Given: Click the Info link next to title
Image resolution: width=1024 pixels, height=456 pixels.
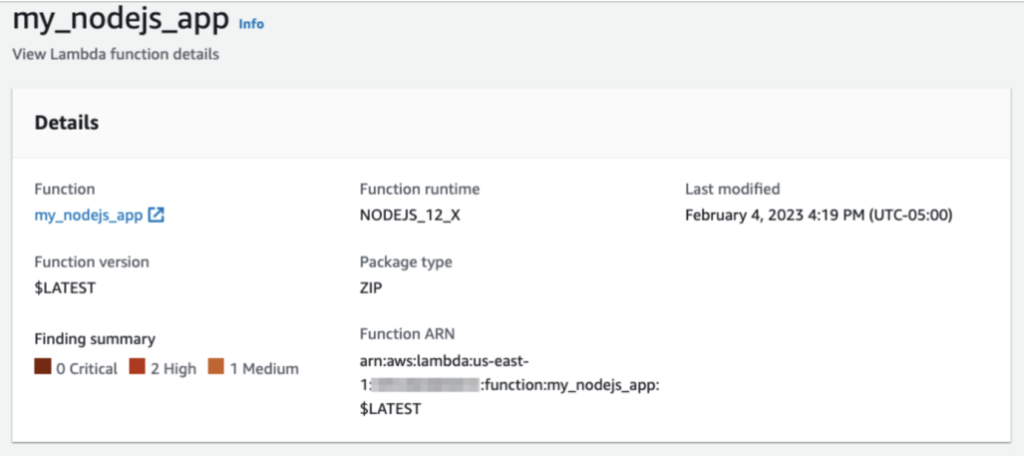Looking at the screenshot, I should coord(251,24).
